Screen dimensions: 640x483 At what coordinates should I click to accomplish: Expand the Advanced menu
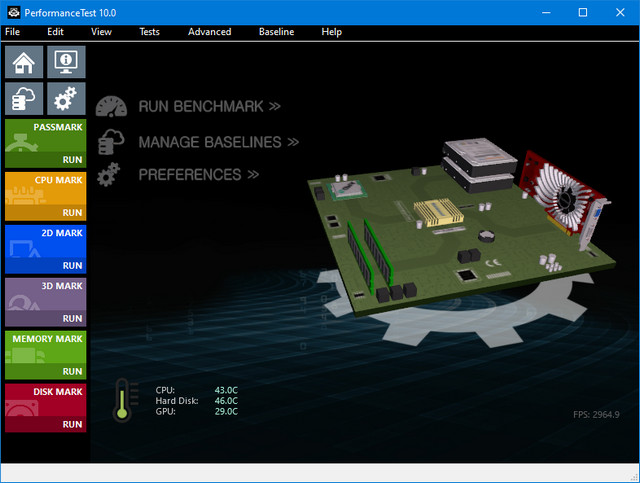pyautogui.click(x=209, y=32)
